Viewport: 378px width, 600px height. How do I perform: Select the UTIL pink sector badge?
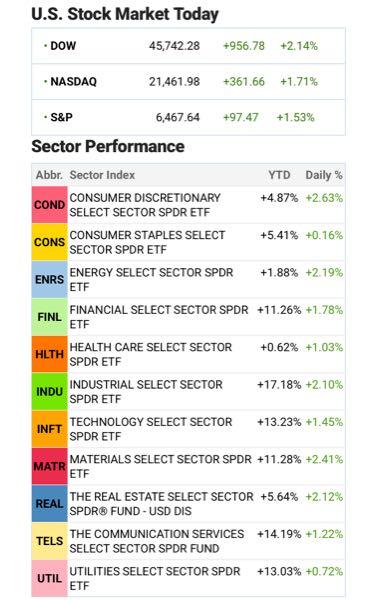tap(50, 578)
